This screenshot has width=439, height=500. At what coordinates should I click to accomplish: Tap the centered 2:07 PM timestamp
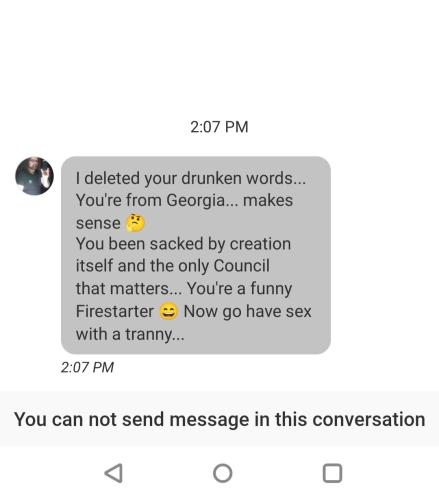[219, 127]
